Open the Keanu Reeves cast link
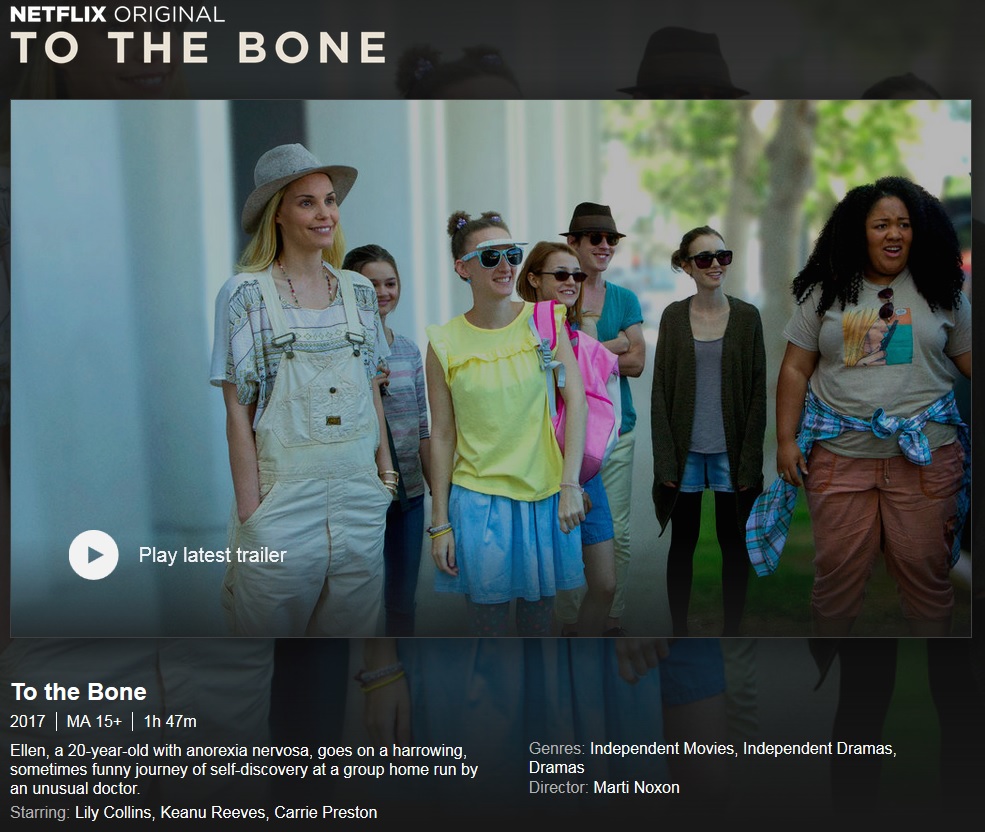Viewport: 985px width, 832px height. pos(212,813)
